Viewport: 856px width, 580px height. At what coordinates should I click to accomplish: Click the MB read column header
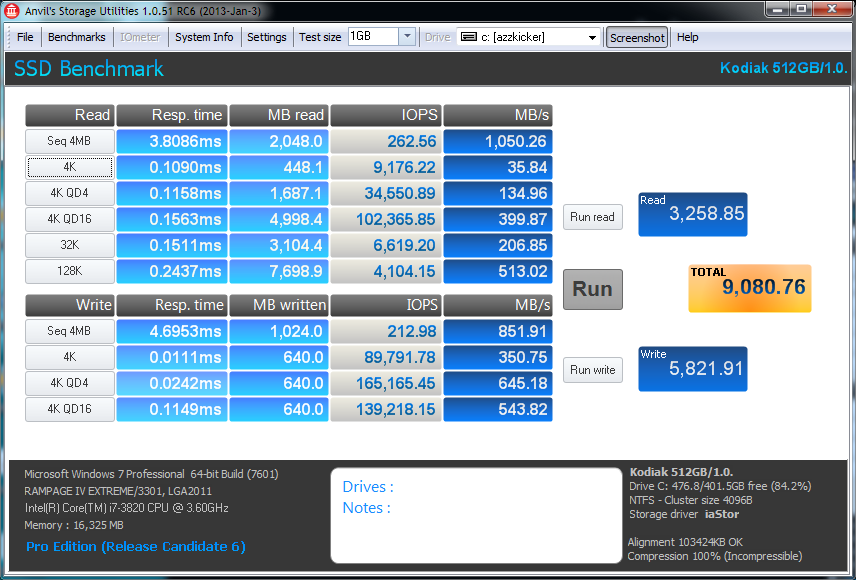[x=279, y=115]
